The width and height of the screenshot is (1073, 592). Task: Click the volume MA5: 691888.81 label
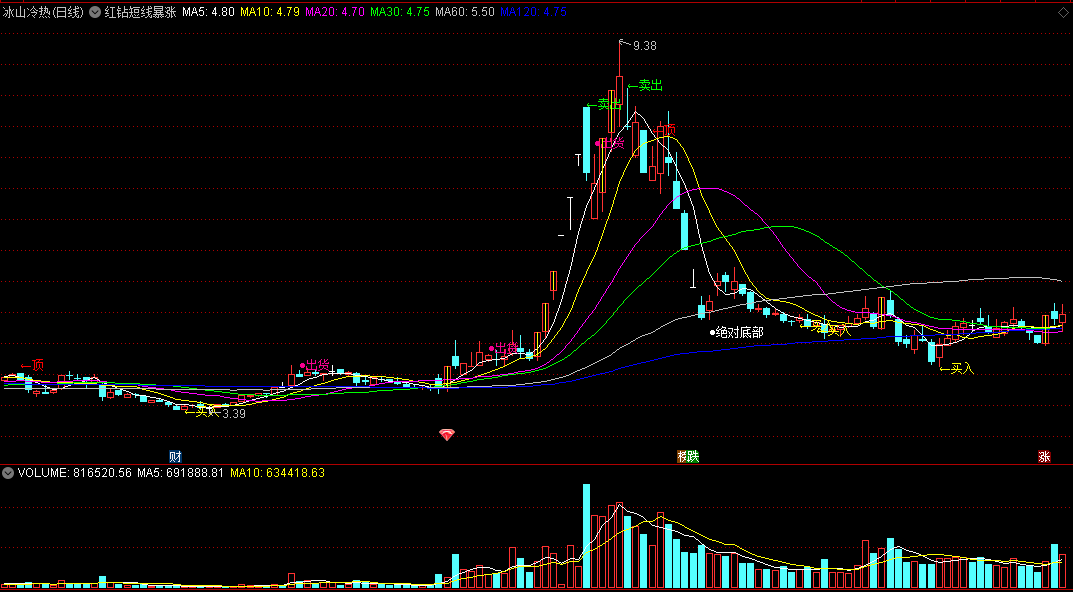(181, 472)
